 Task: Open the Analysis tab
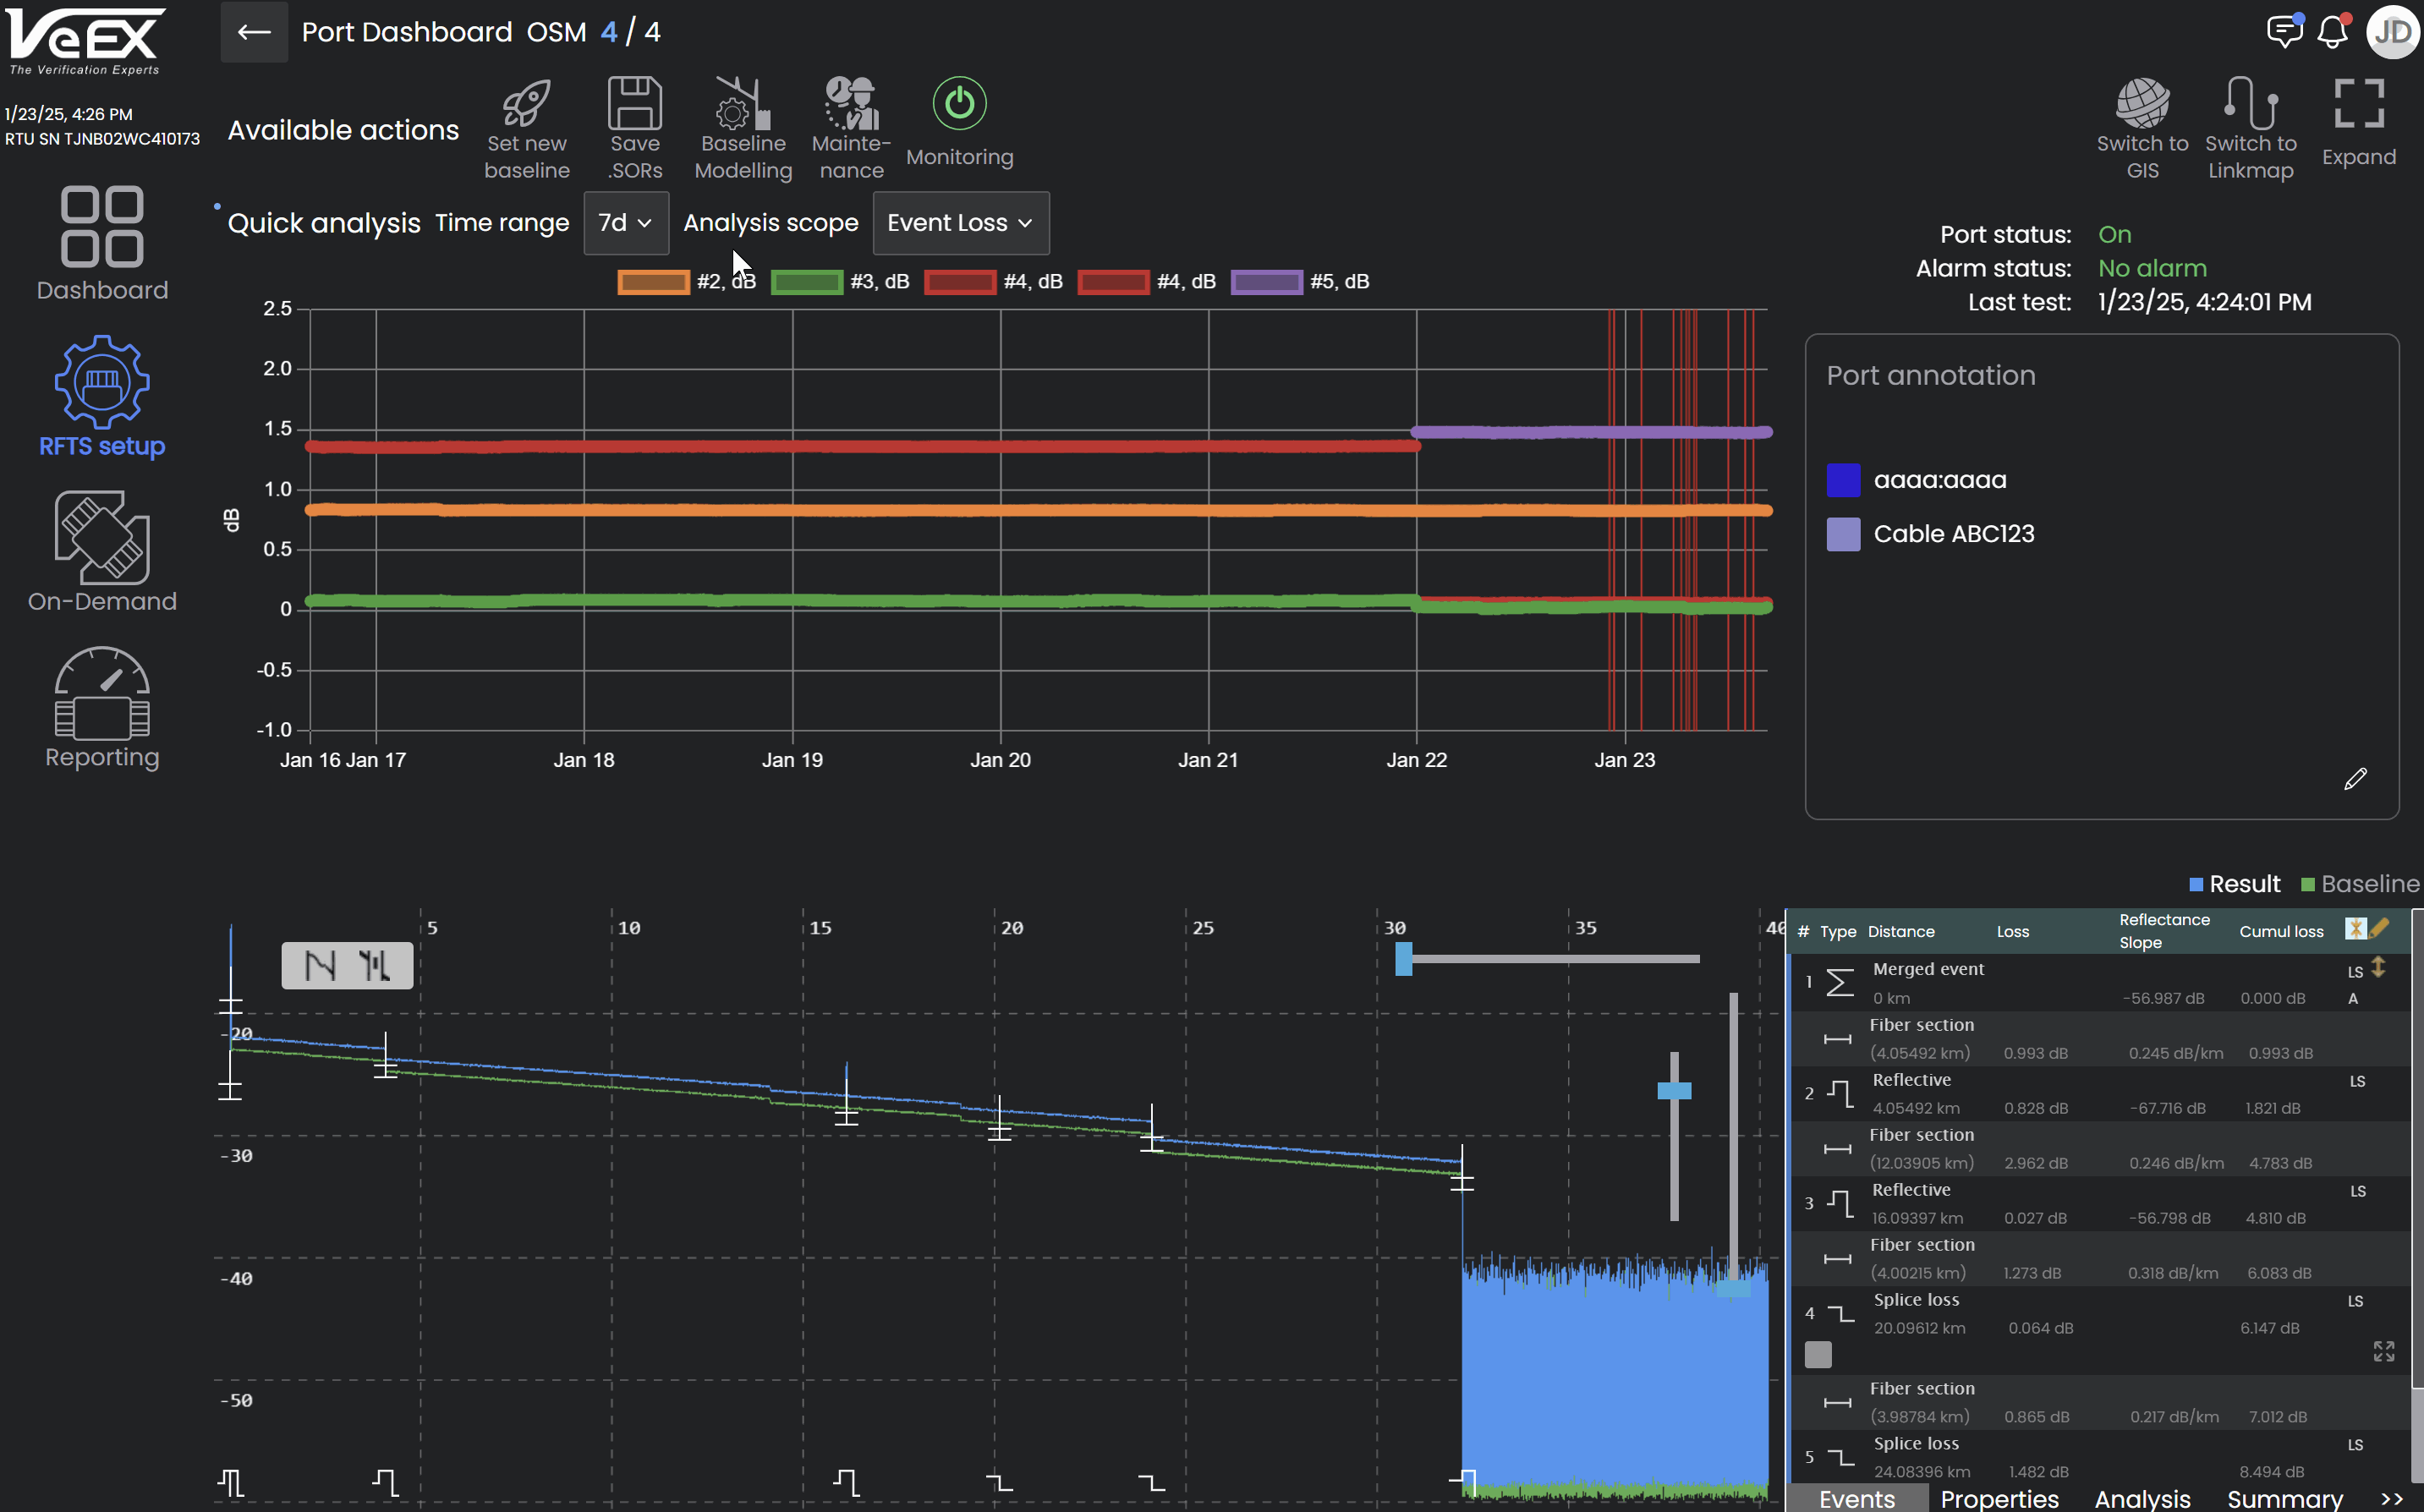2142,1499
